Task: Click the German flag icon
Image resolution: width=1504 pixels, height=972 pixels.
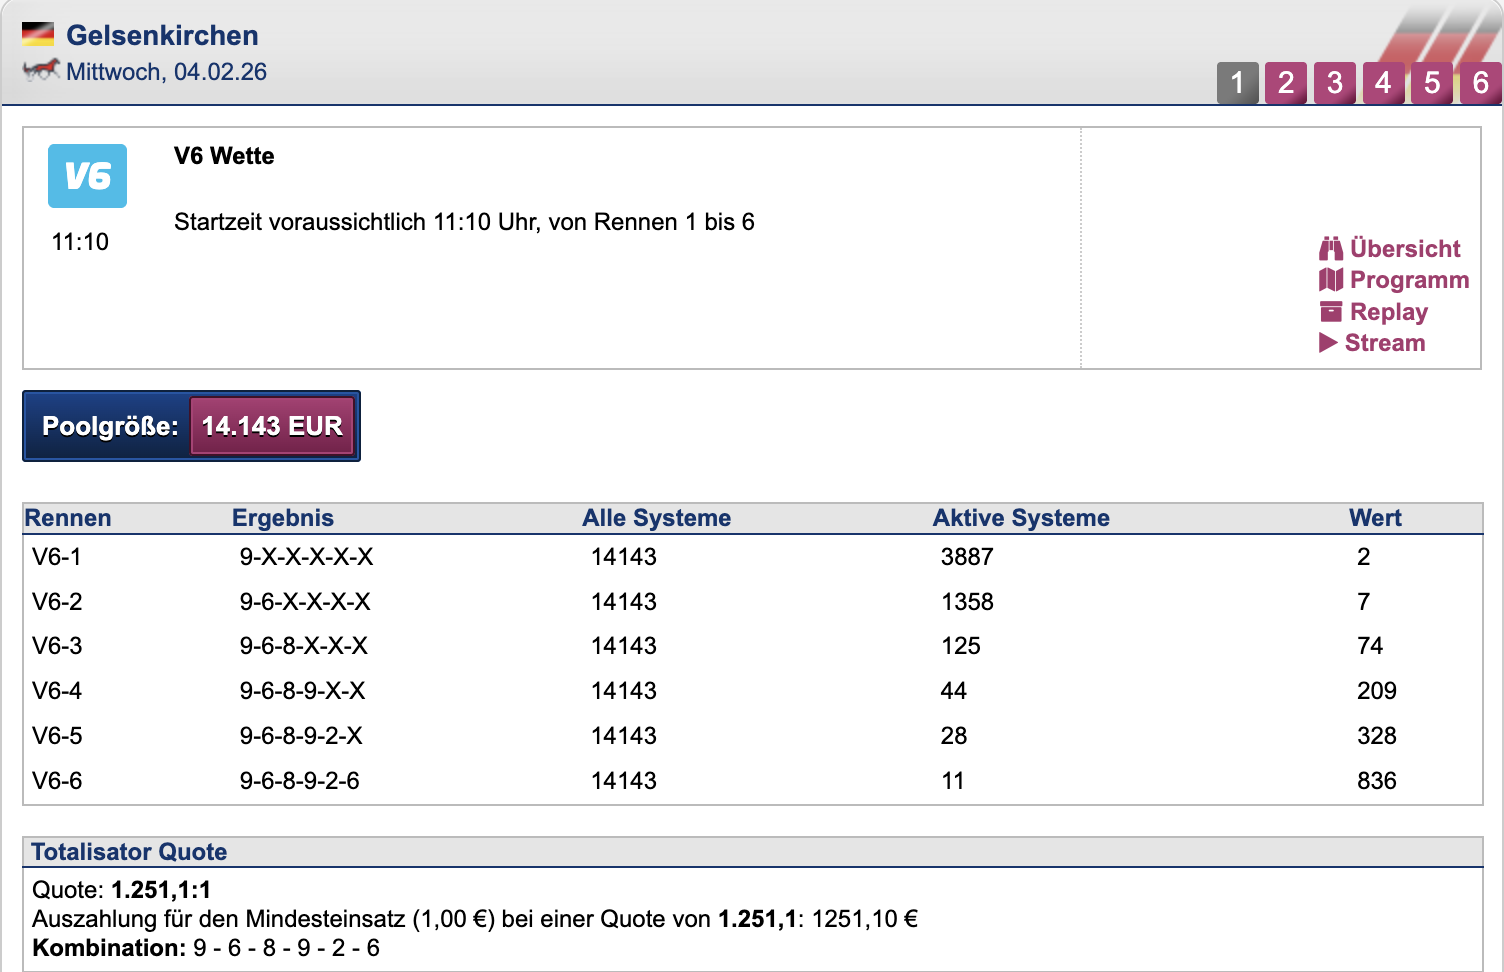Action: click(38, 35)
